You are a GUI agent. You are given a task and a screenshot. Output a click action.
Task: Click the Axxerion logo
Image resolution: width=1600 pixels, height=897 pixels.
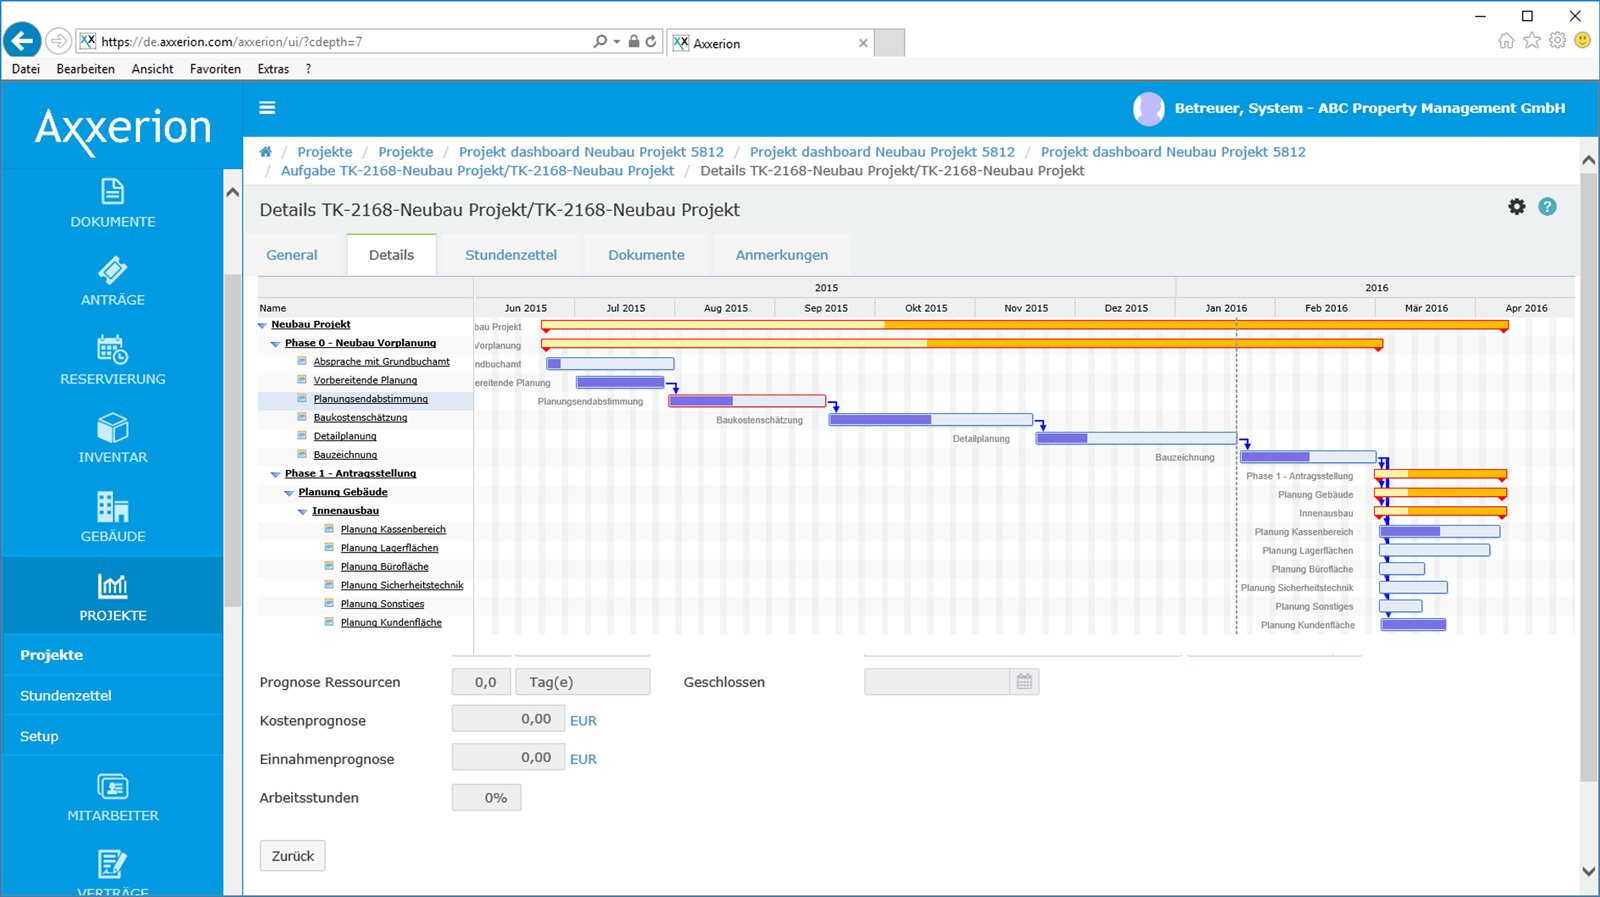click(x=123, y=130)
